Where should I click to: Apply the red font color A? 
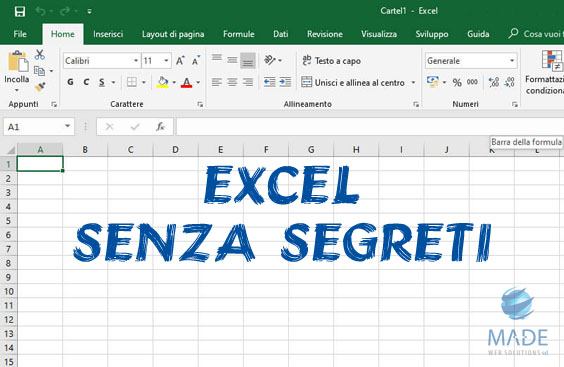pos(186,82)
